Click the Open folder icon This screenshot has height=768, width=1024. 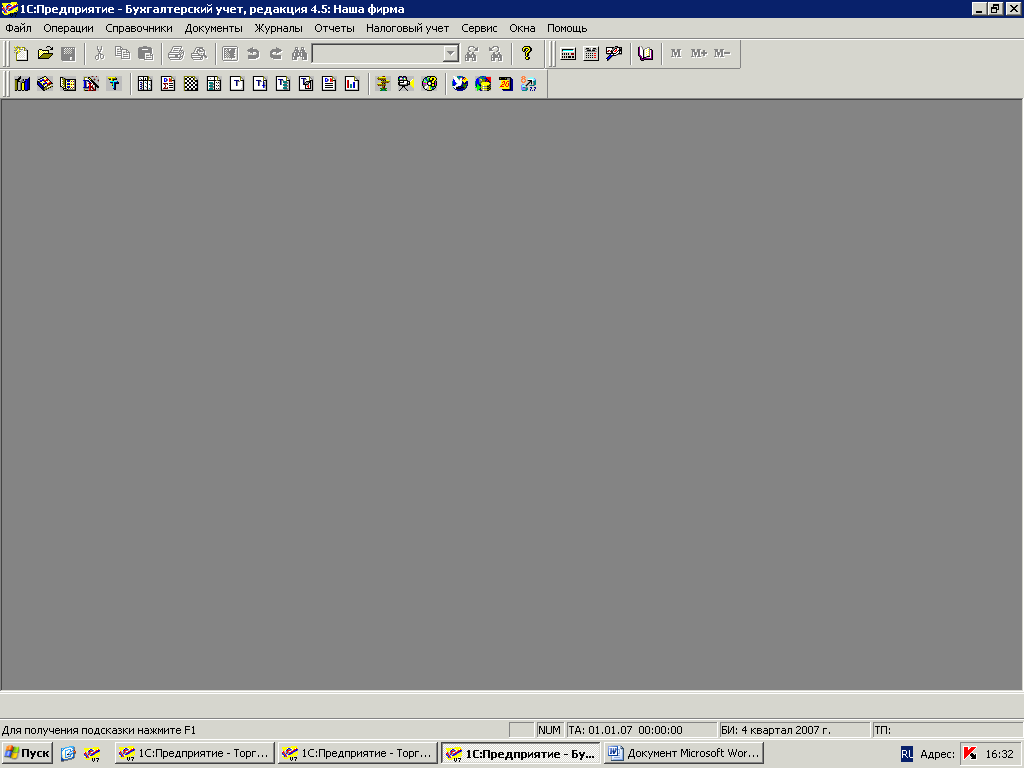pos(45,54)
